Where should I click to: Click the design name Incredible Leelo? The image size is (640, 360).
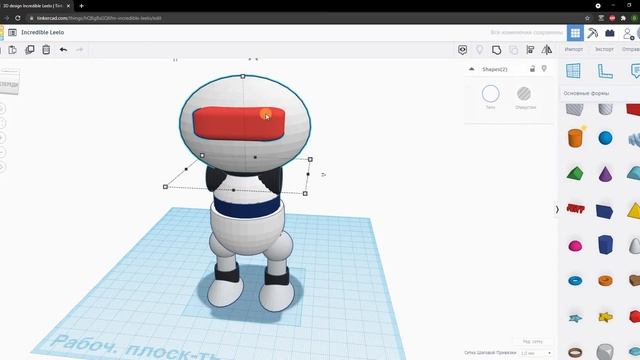point(42,32)
